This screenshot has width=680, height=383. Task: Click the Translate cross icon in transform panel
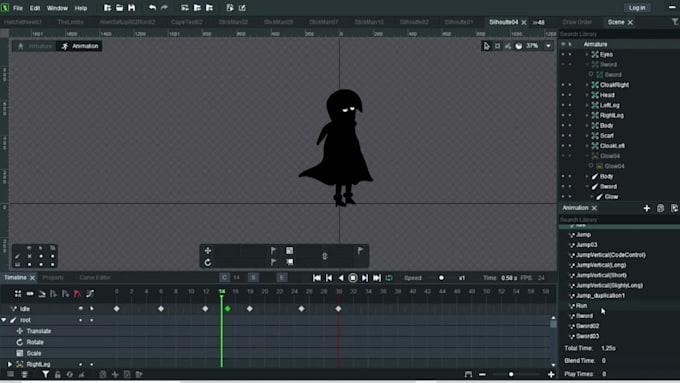(208, 251)
